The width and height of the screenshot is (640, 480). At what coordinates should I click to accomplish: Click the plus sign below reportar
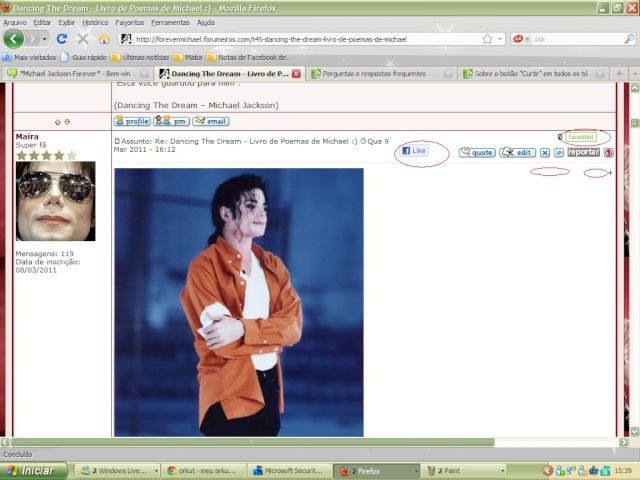click(610, 173)
